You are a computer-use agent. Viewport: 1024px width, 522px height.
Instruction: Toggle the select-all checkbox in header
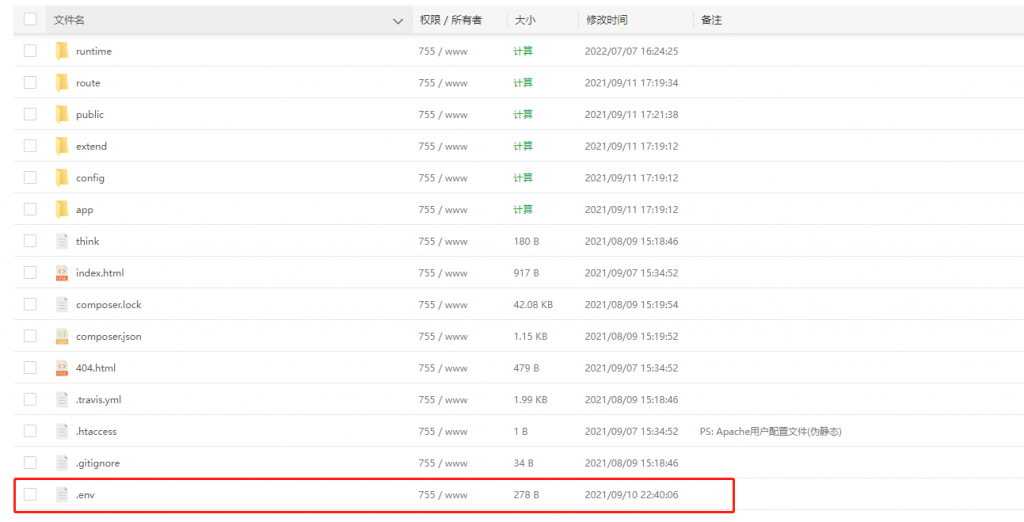click(30, 20)
